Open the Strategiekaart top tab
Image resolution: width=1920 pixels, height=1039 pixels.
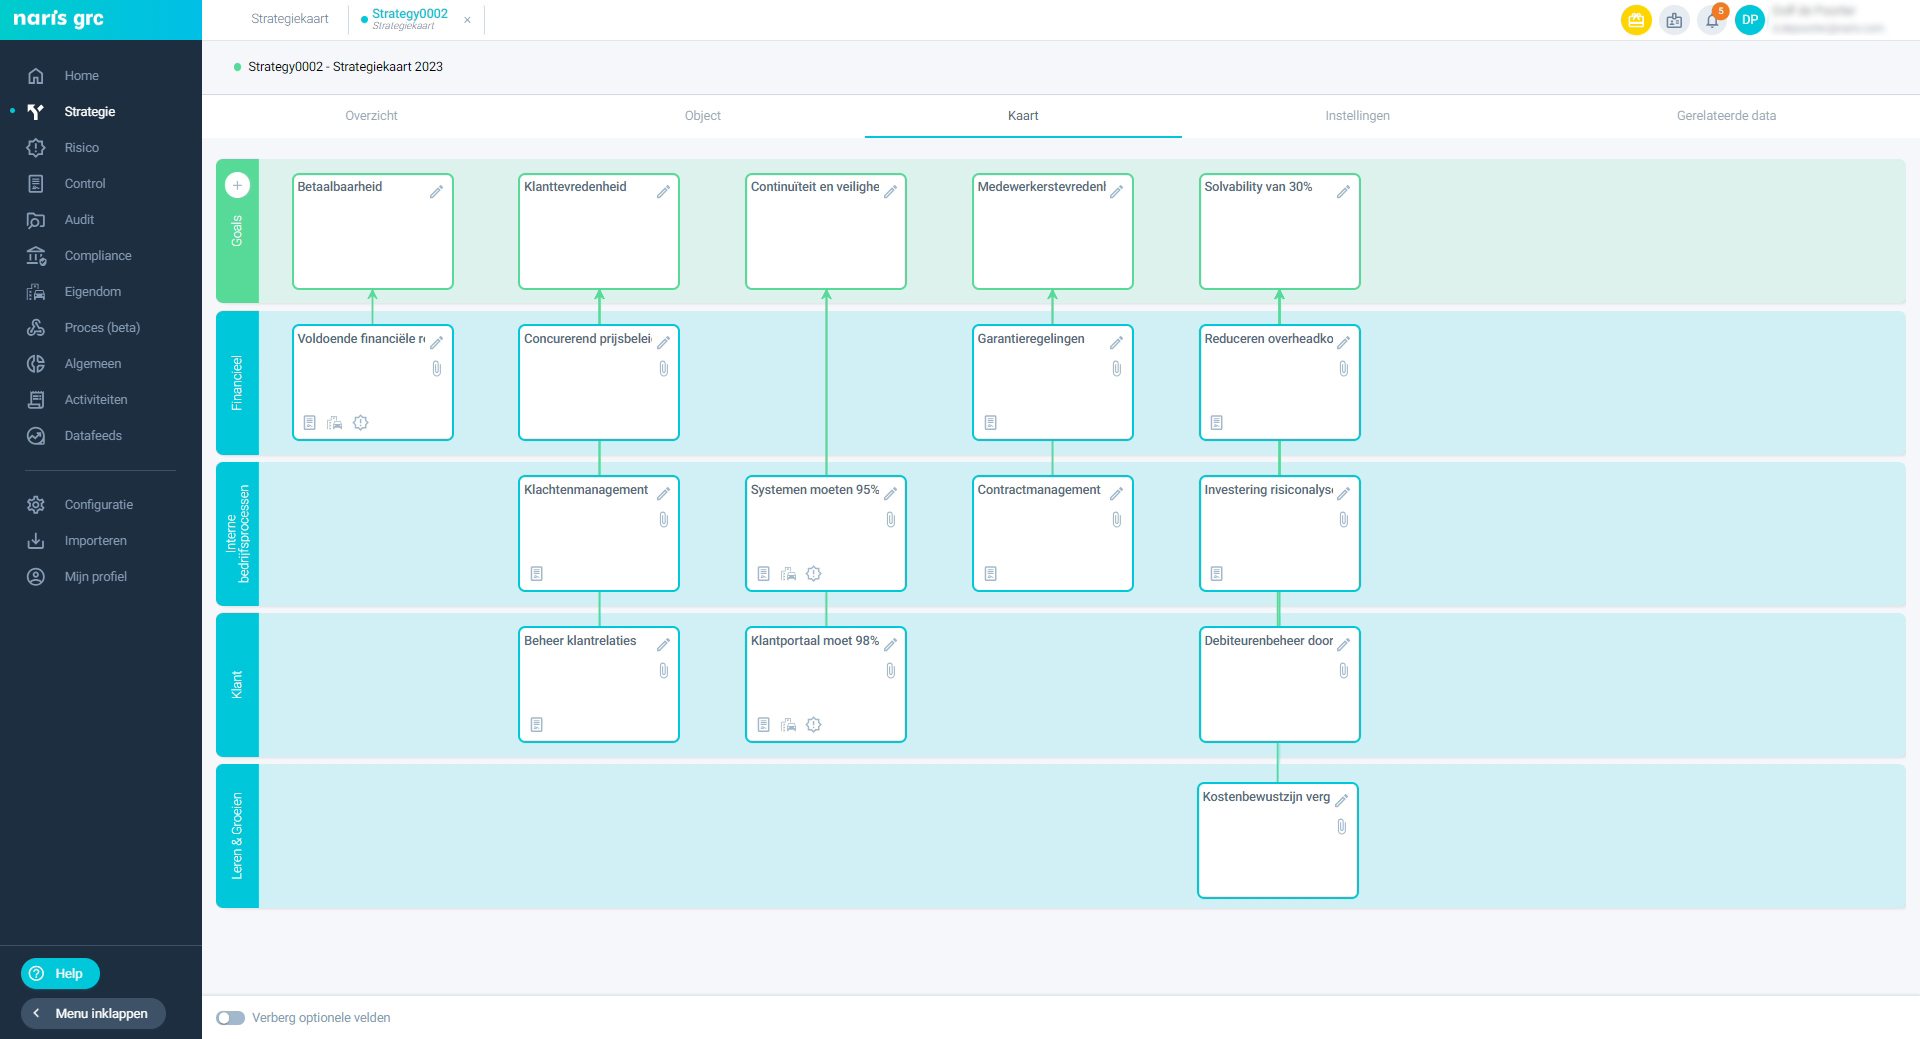[x=289, y=19]
